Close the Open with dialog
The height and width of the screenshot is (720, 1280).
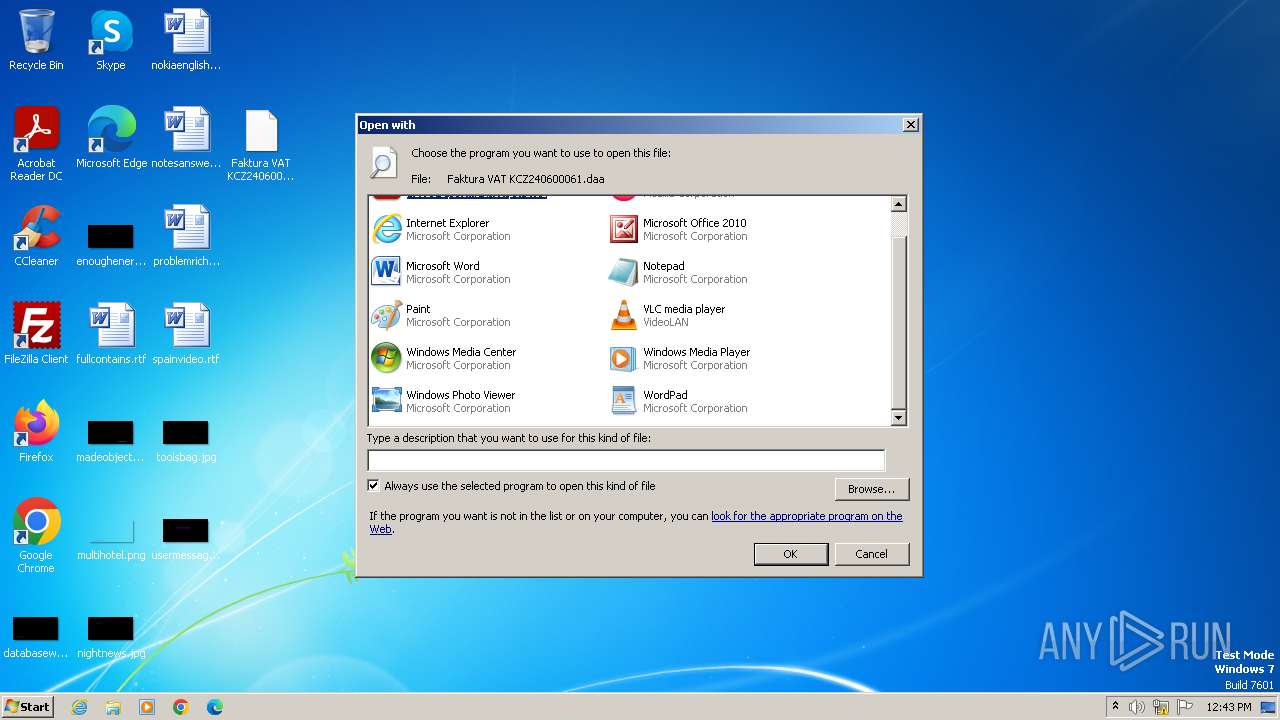point(910,125)
